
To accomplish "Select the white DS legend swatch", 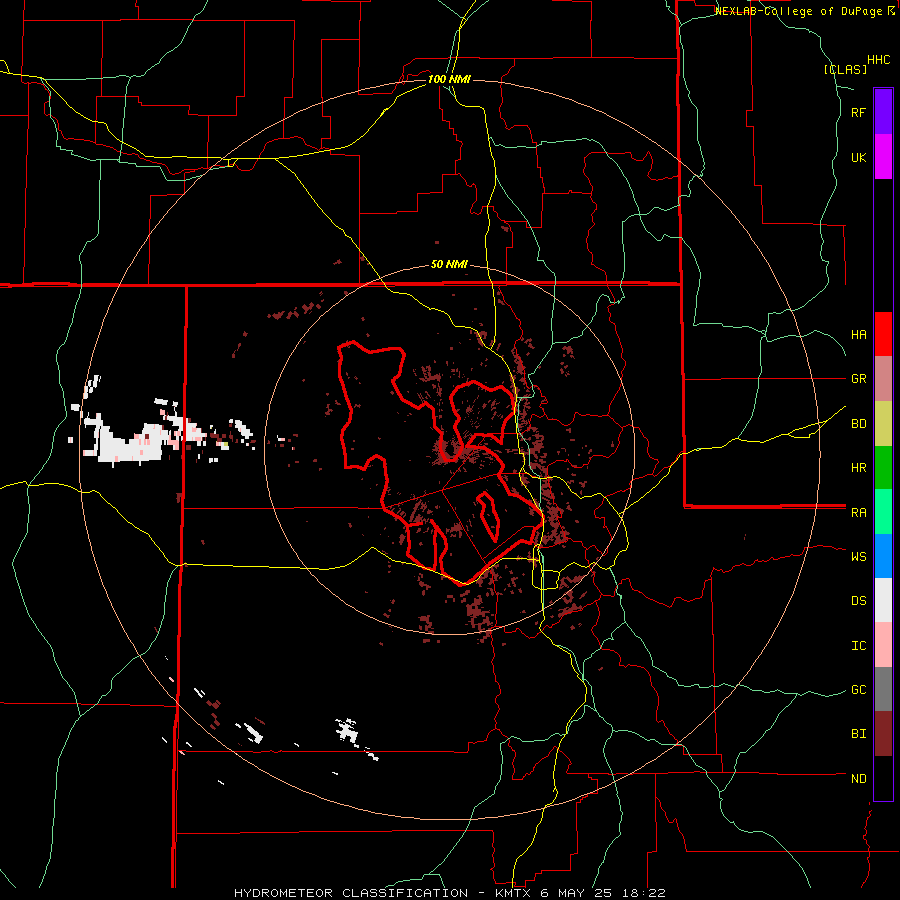I will (883, 600).
